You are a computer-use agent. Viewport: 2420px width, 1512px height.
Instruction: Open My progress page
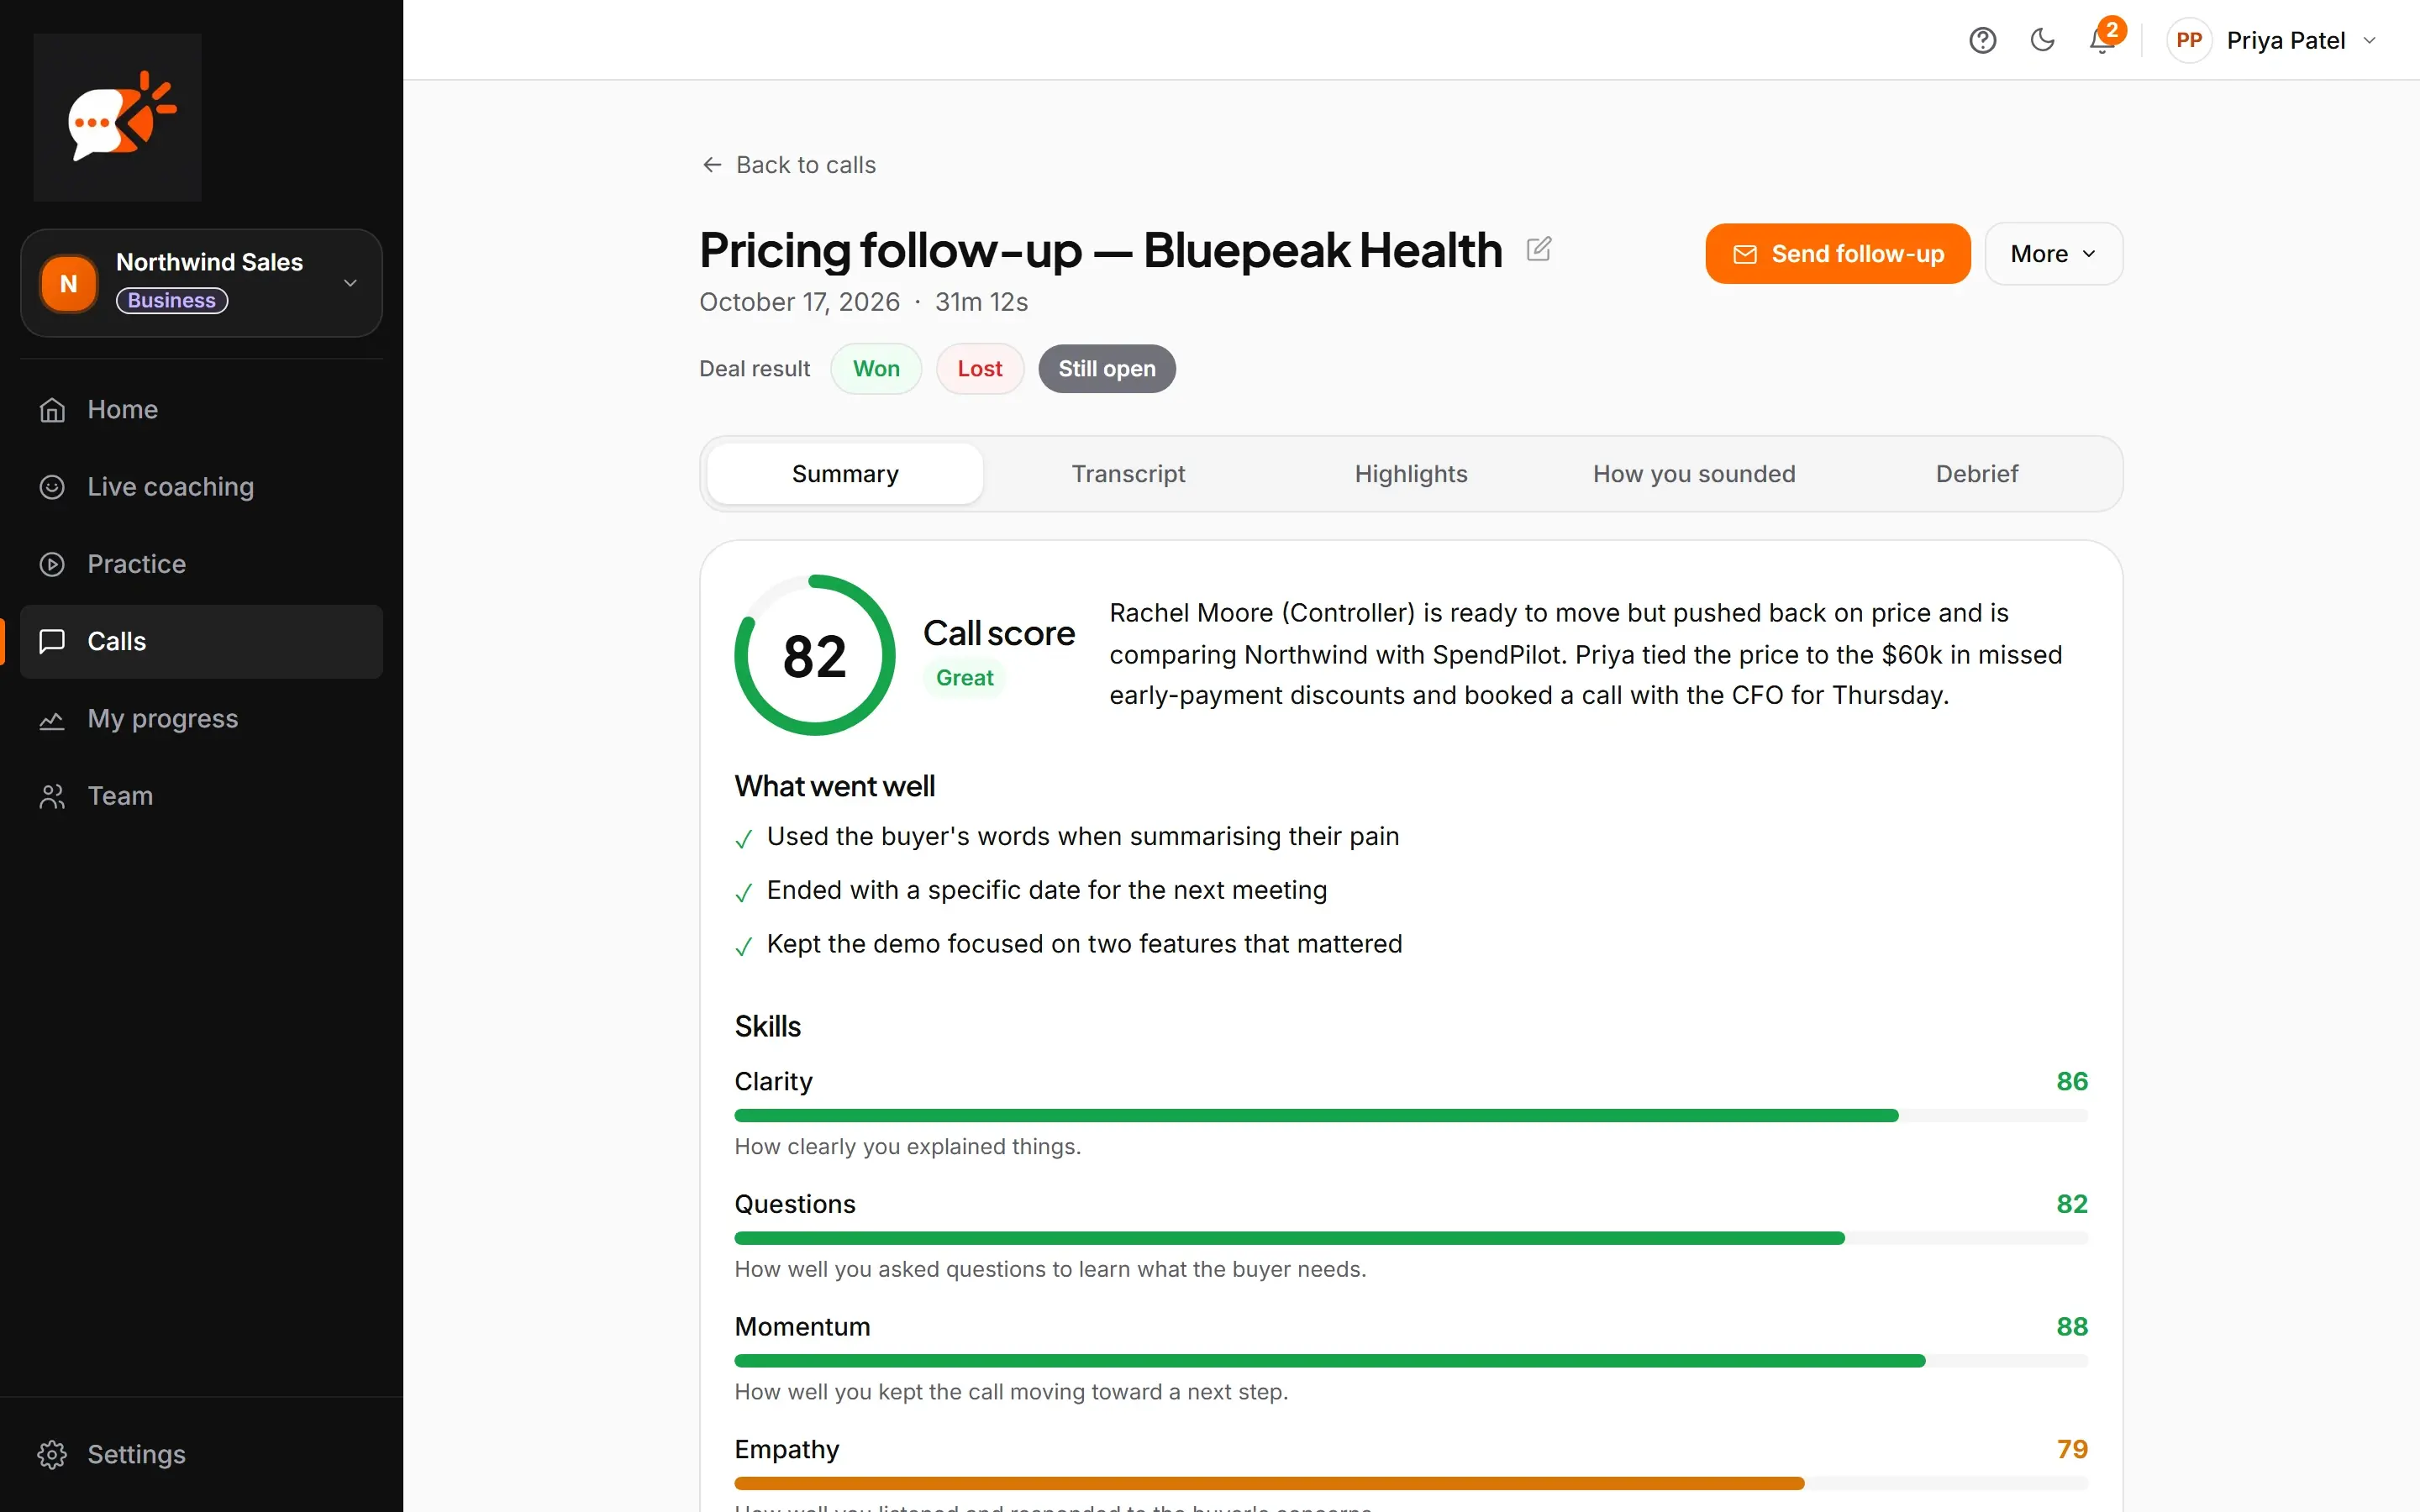pyautogui.click(x=201, y=719)
